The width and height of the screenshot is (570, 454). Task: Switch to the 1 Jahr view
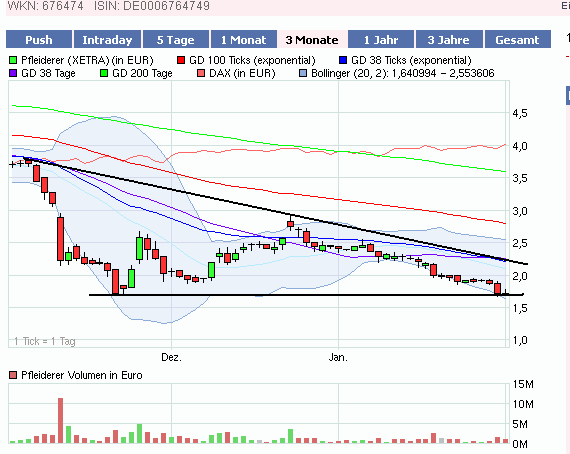click(381, 39)
